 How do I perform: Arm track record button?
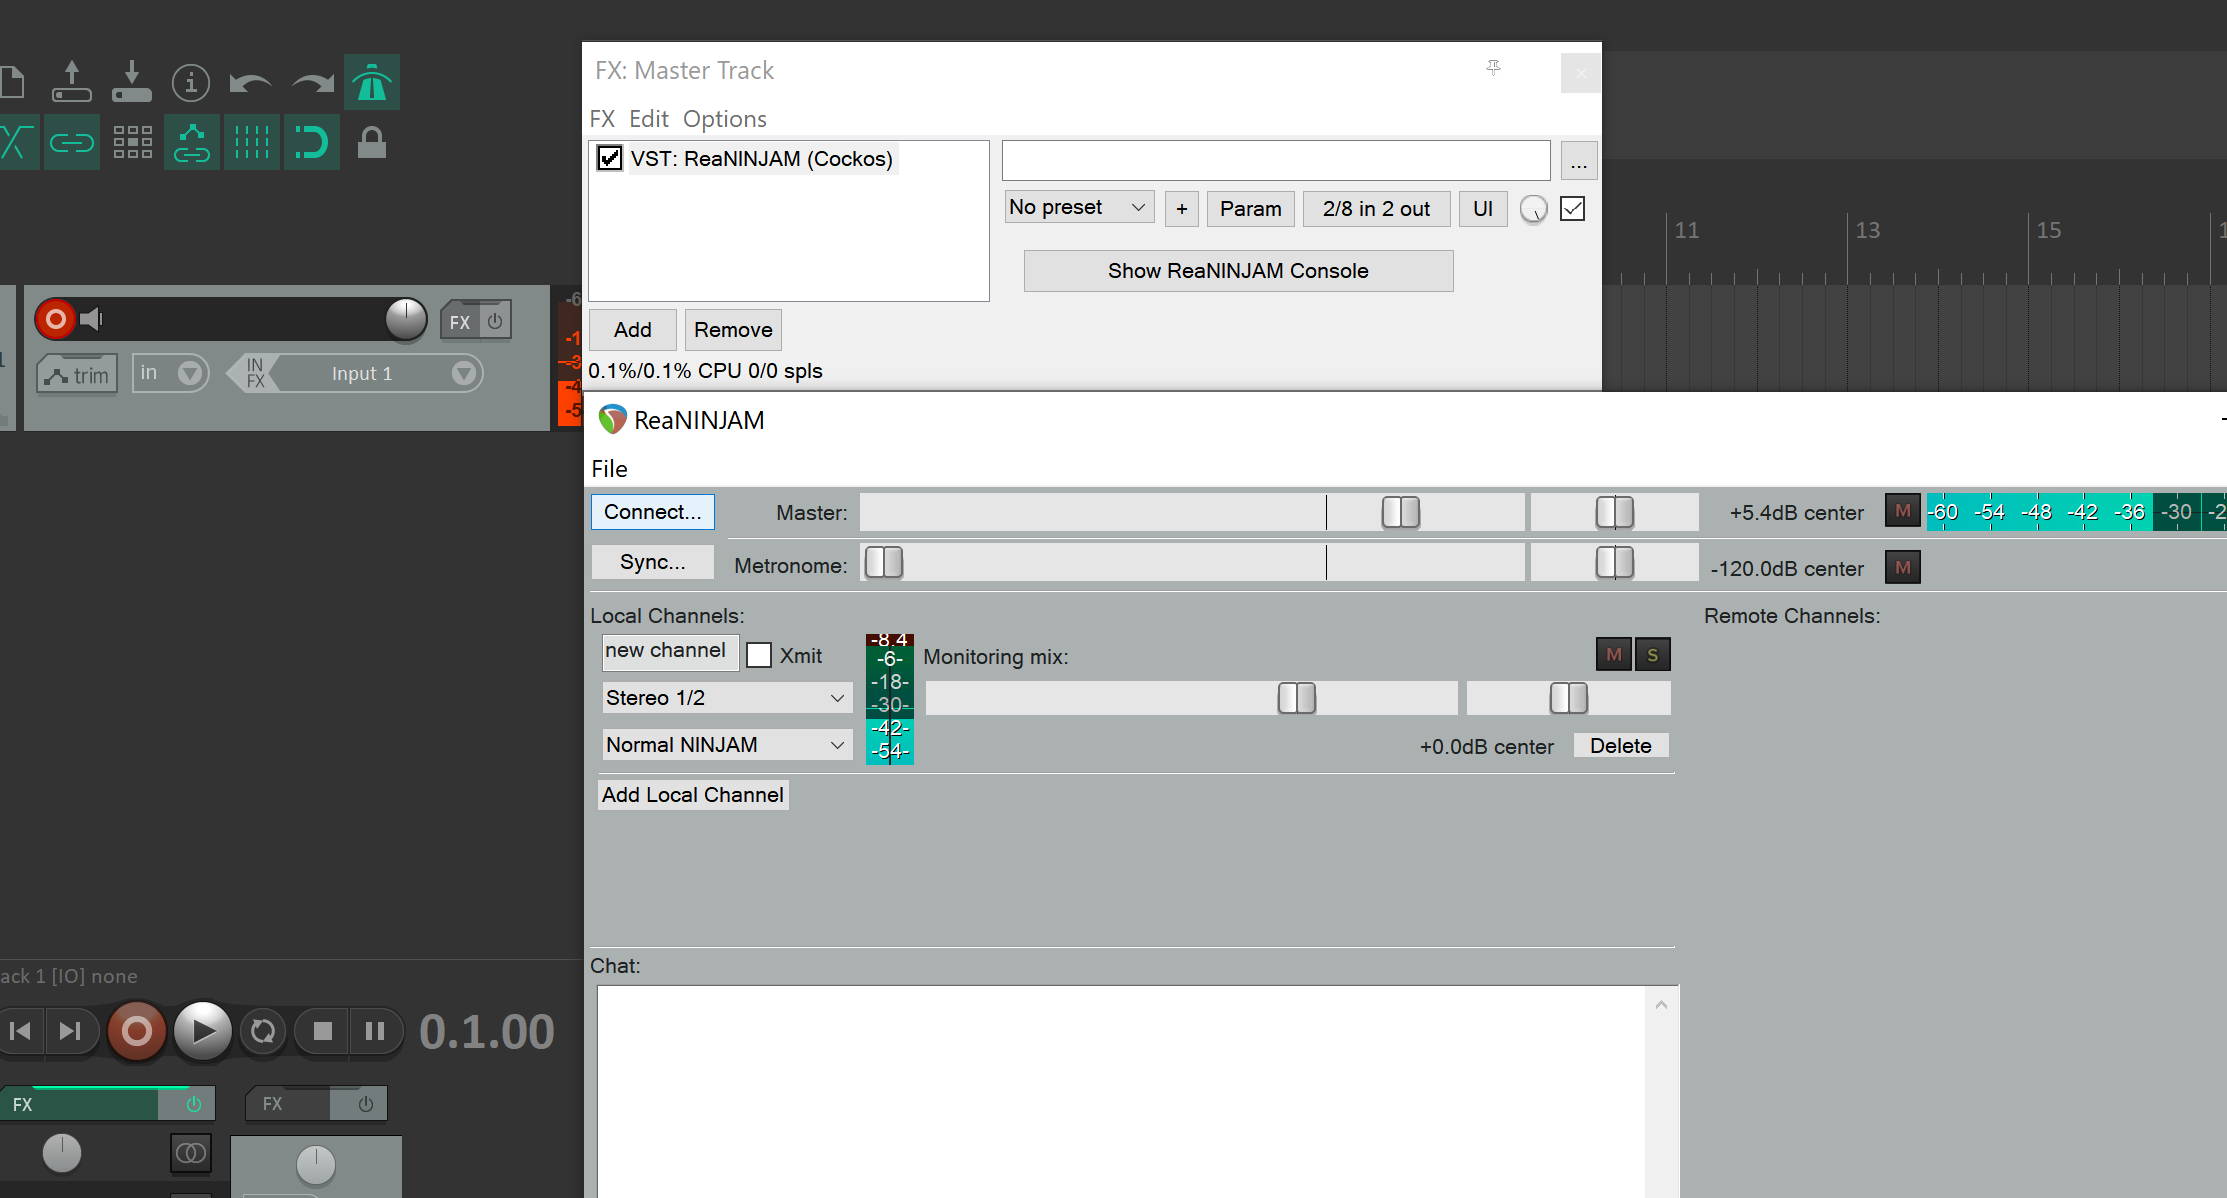(56, 319)
